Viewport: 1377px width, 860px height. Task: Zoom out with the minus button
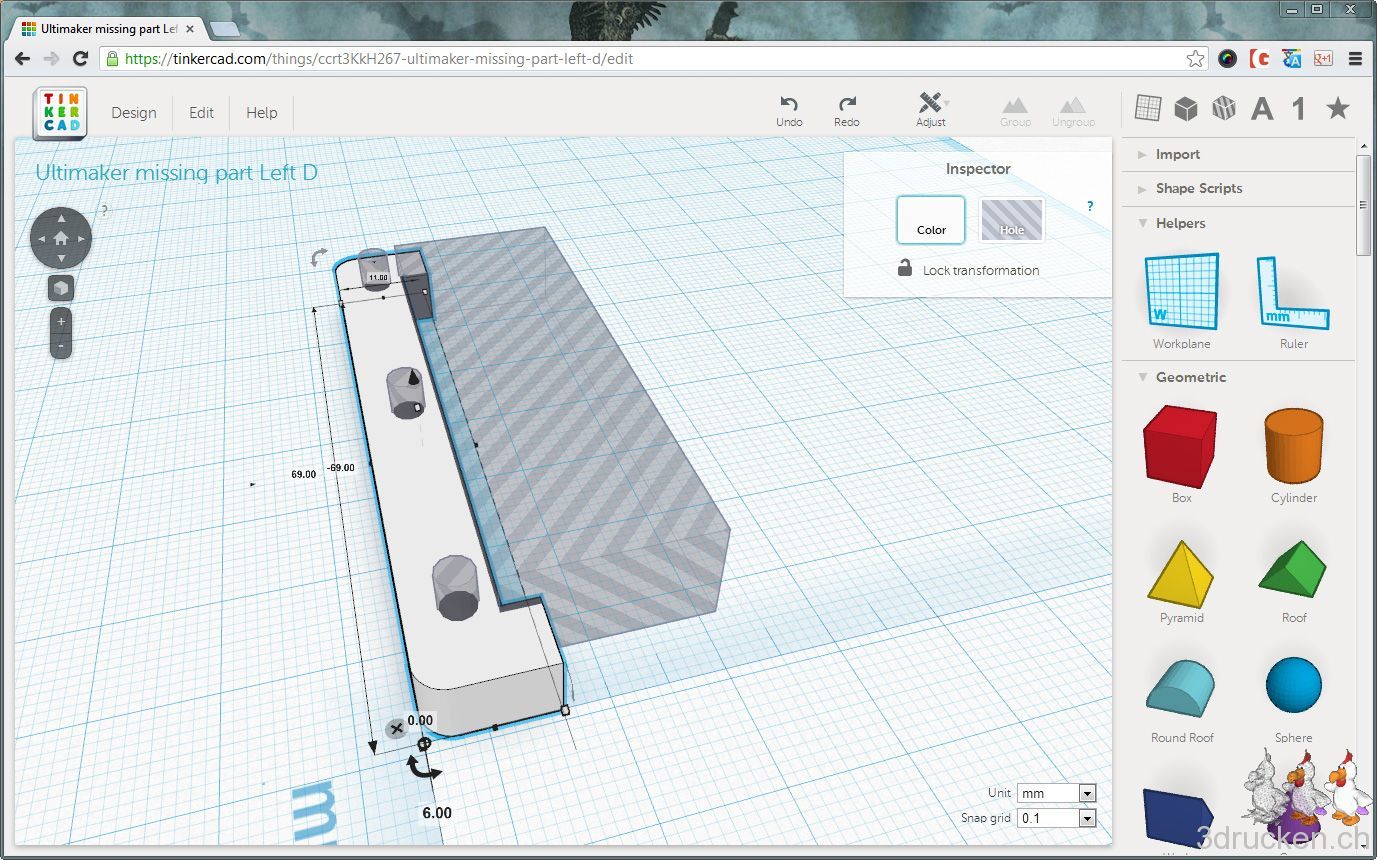(x=61, y=346)
